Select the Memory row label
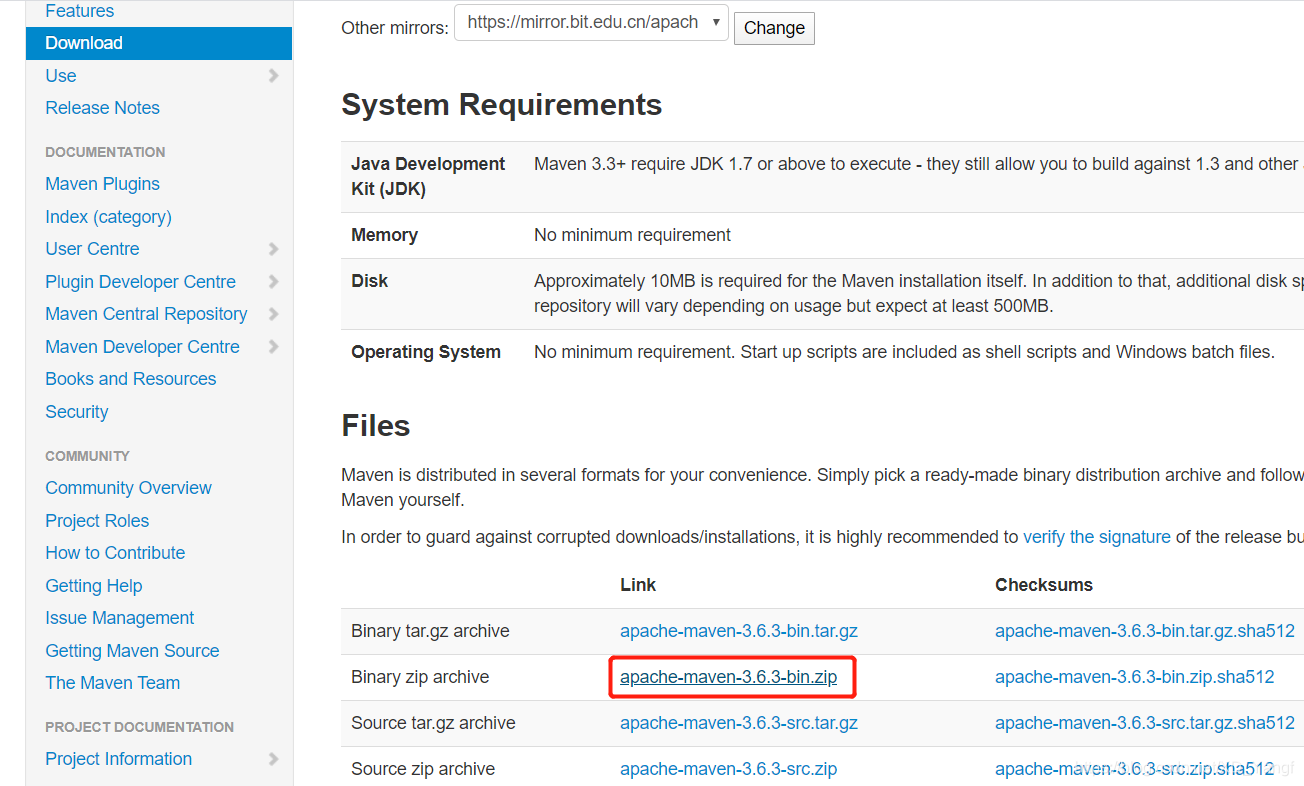Viewport: 1304px width, 786px height. pos(384,235)
